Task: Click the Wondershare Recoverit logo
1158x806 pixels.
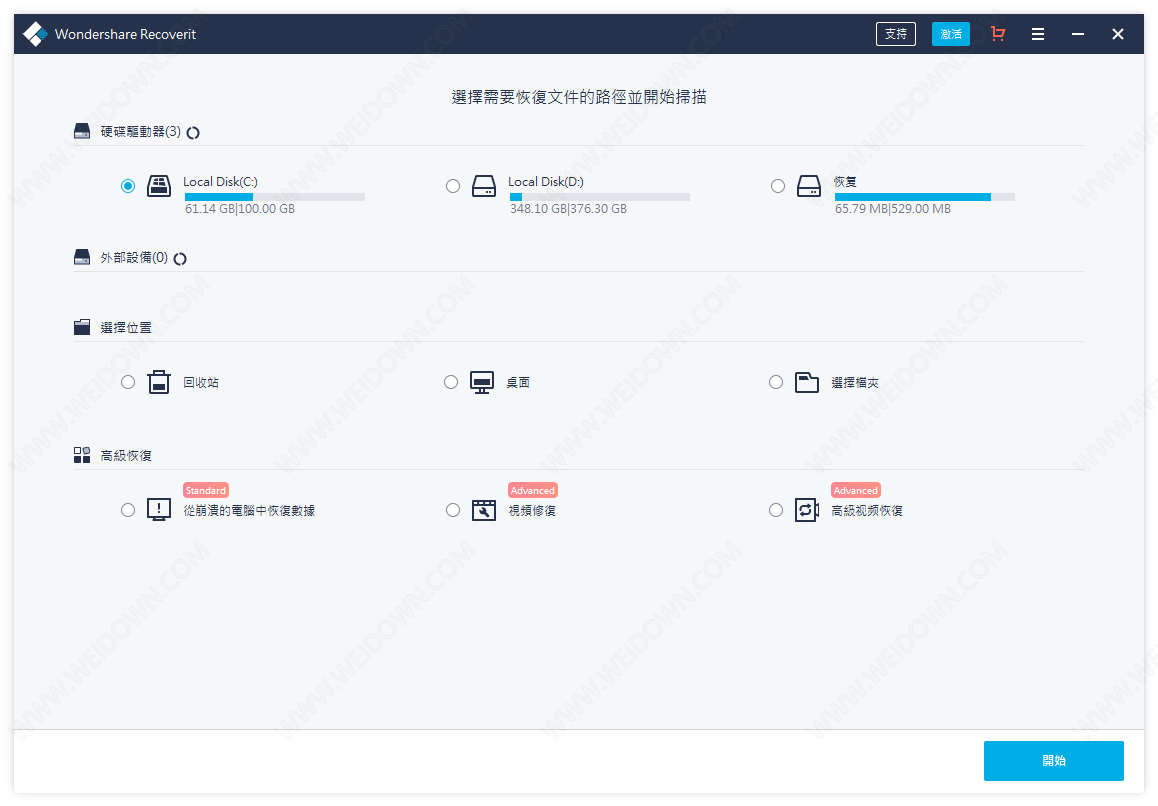Action: [x=36, y=34]
